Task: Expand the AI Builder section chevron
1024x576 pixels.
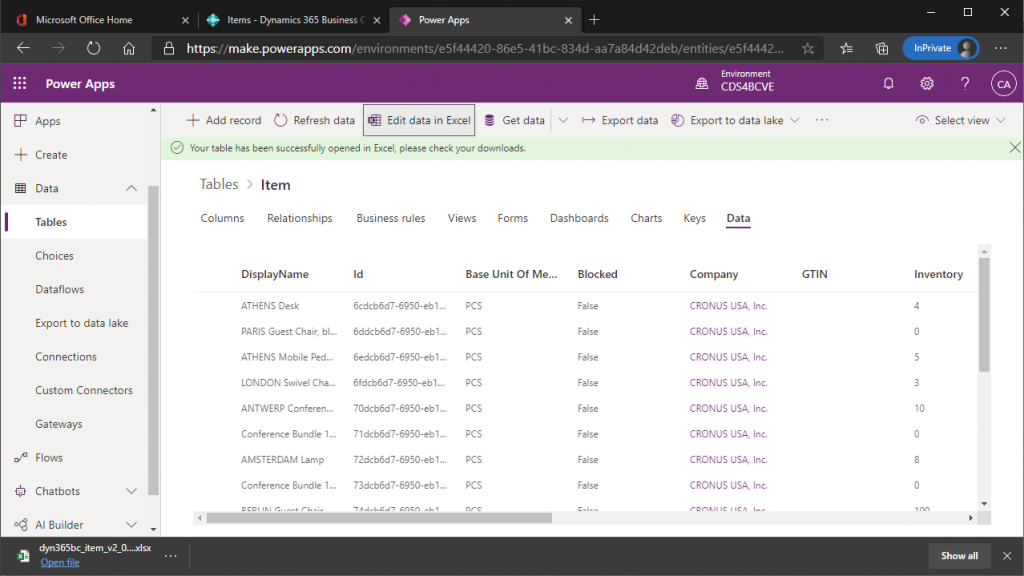Action: click(131, 524)
